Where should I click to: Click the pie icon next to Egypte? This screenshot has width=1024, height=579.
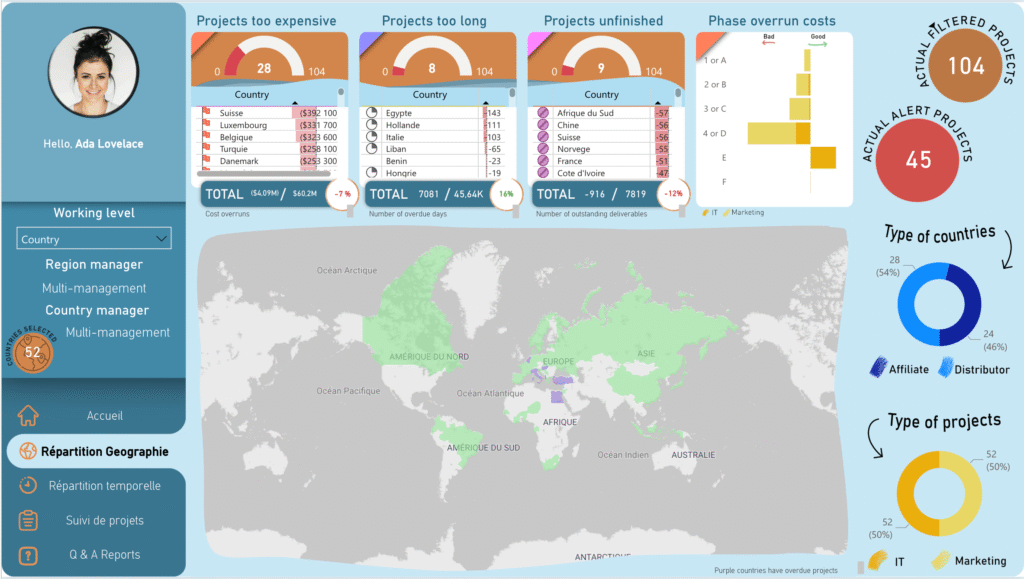coord(372,114)
